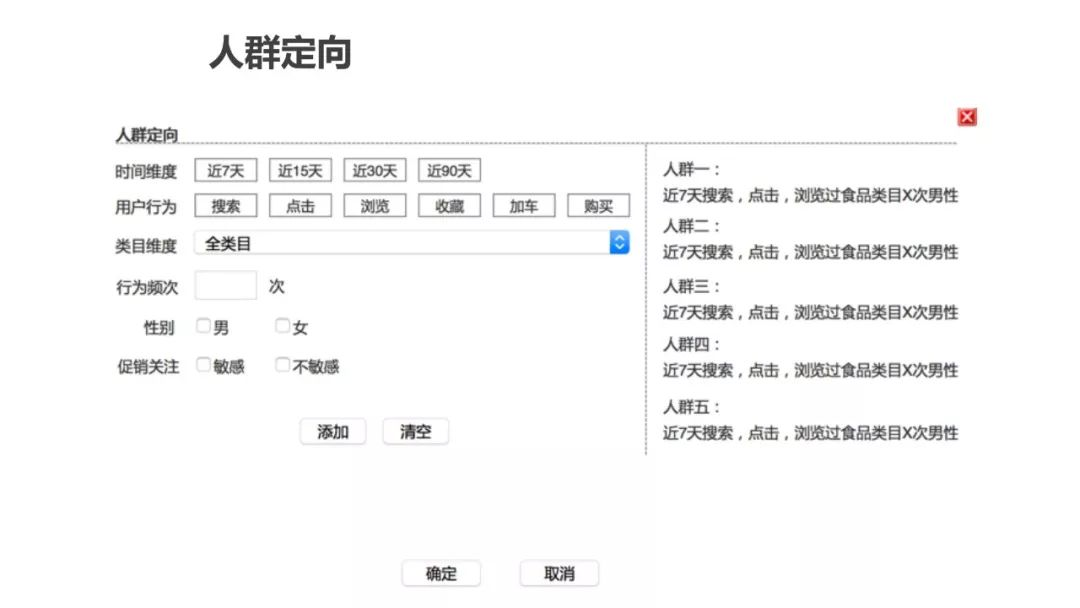Select 点击 user behavior

300,206
